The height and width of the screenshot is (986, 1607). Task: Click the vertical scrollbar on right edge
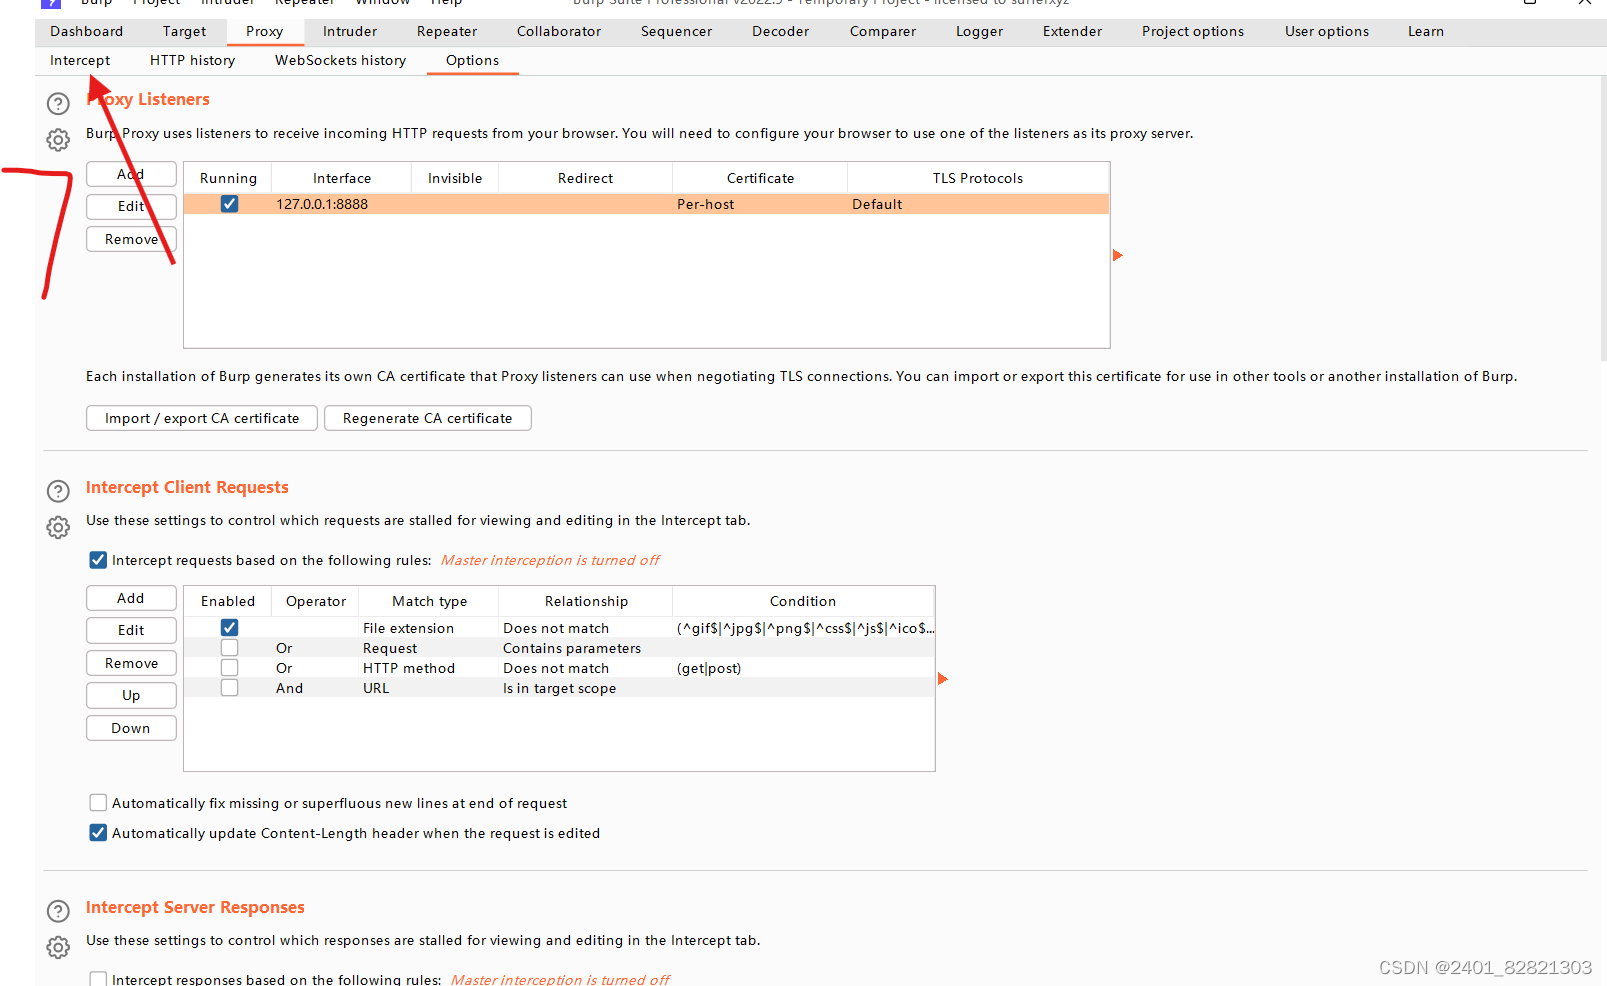click(1602, 220)
